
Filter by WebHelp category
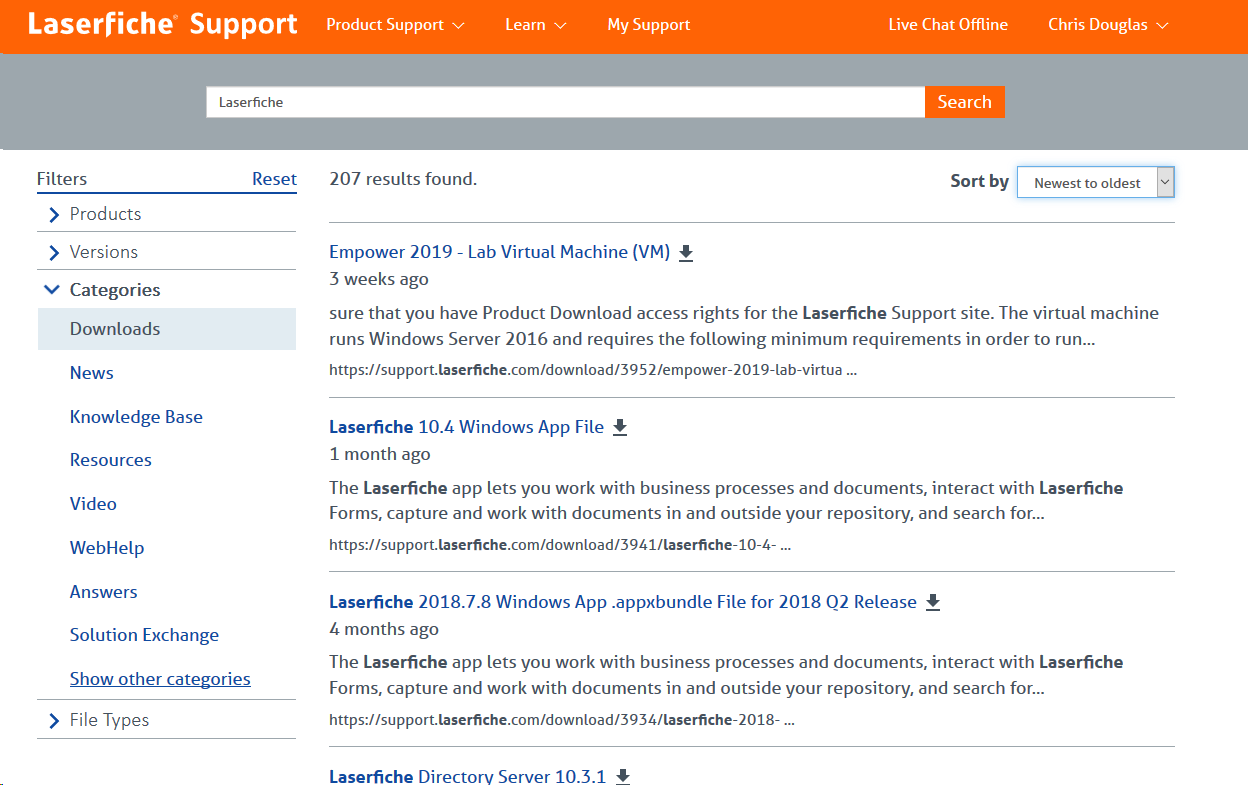tap(107, 548)
